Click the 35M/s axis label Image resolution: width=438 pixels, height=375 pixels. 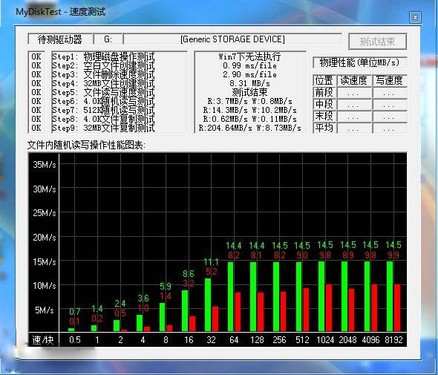[44, 165]
